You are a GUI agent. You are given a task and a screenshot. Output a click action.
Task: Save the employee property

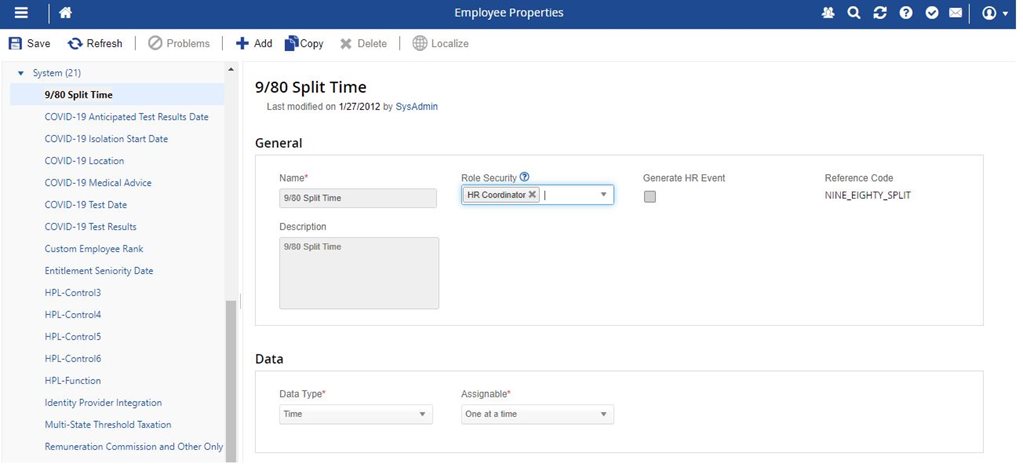tap(29, 44)
